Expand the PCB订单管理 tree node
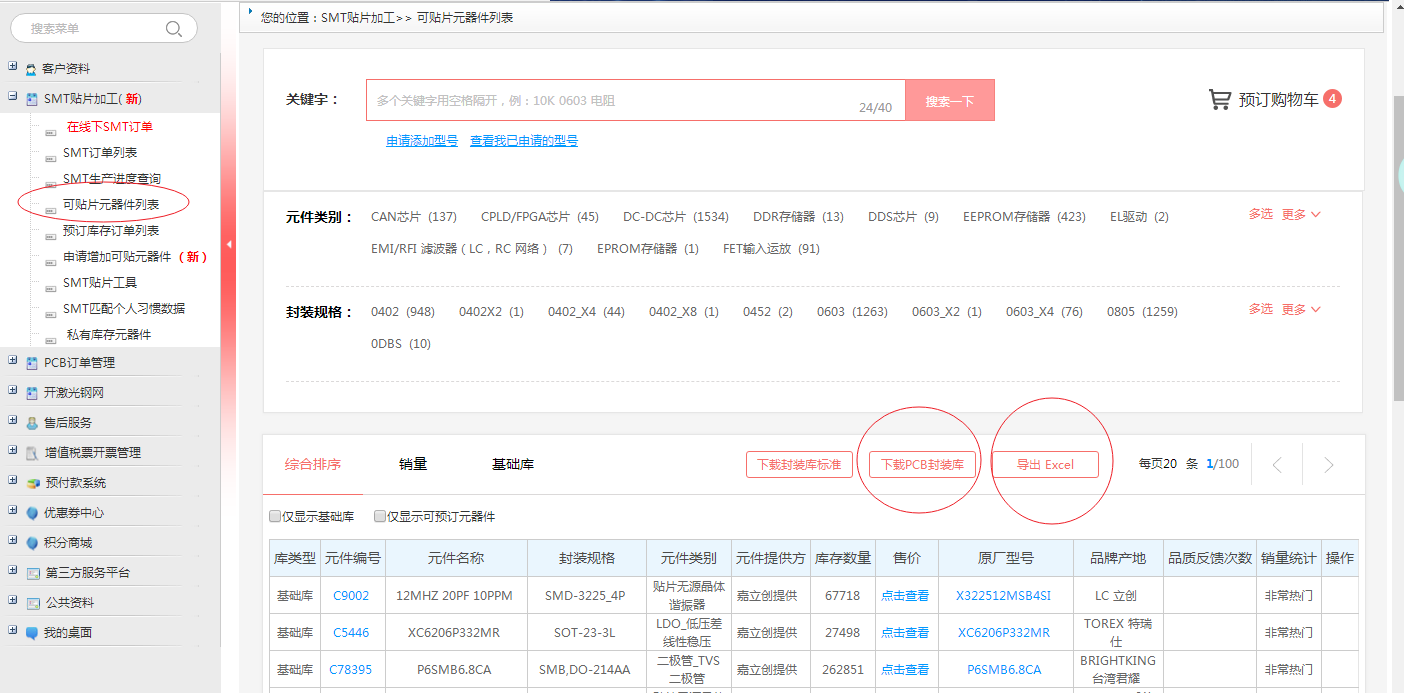Image resolution: width=1404 pixels, height=693 pixels. coord(13,362)
